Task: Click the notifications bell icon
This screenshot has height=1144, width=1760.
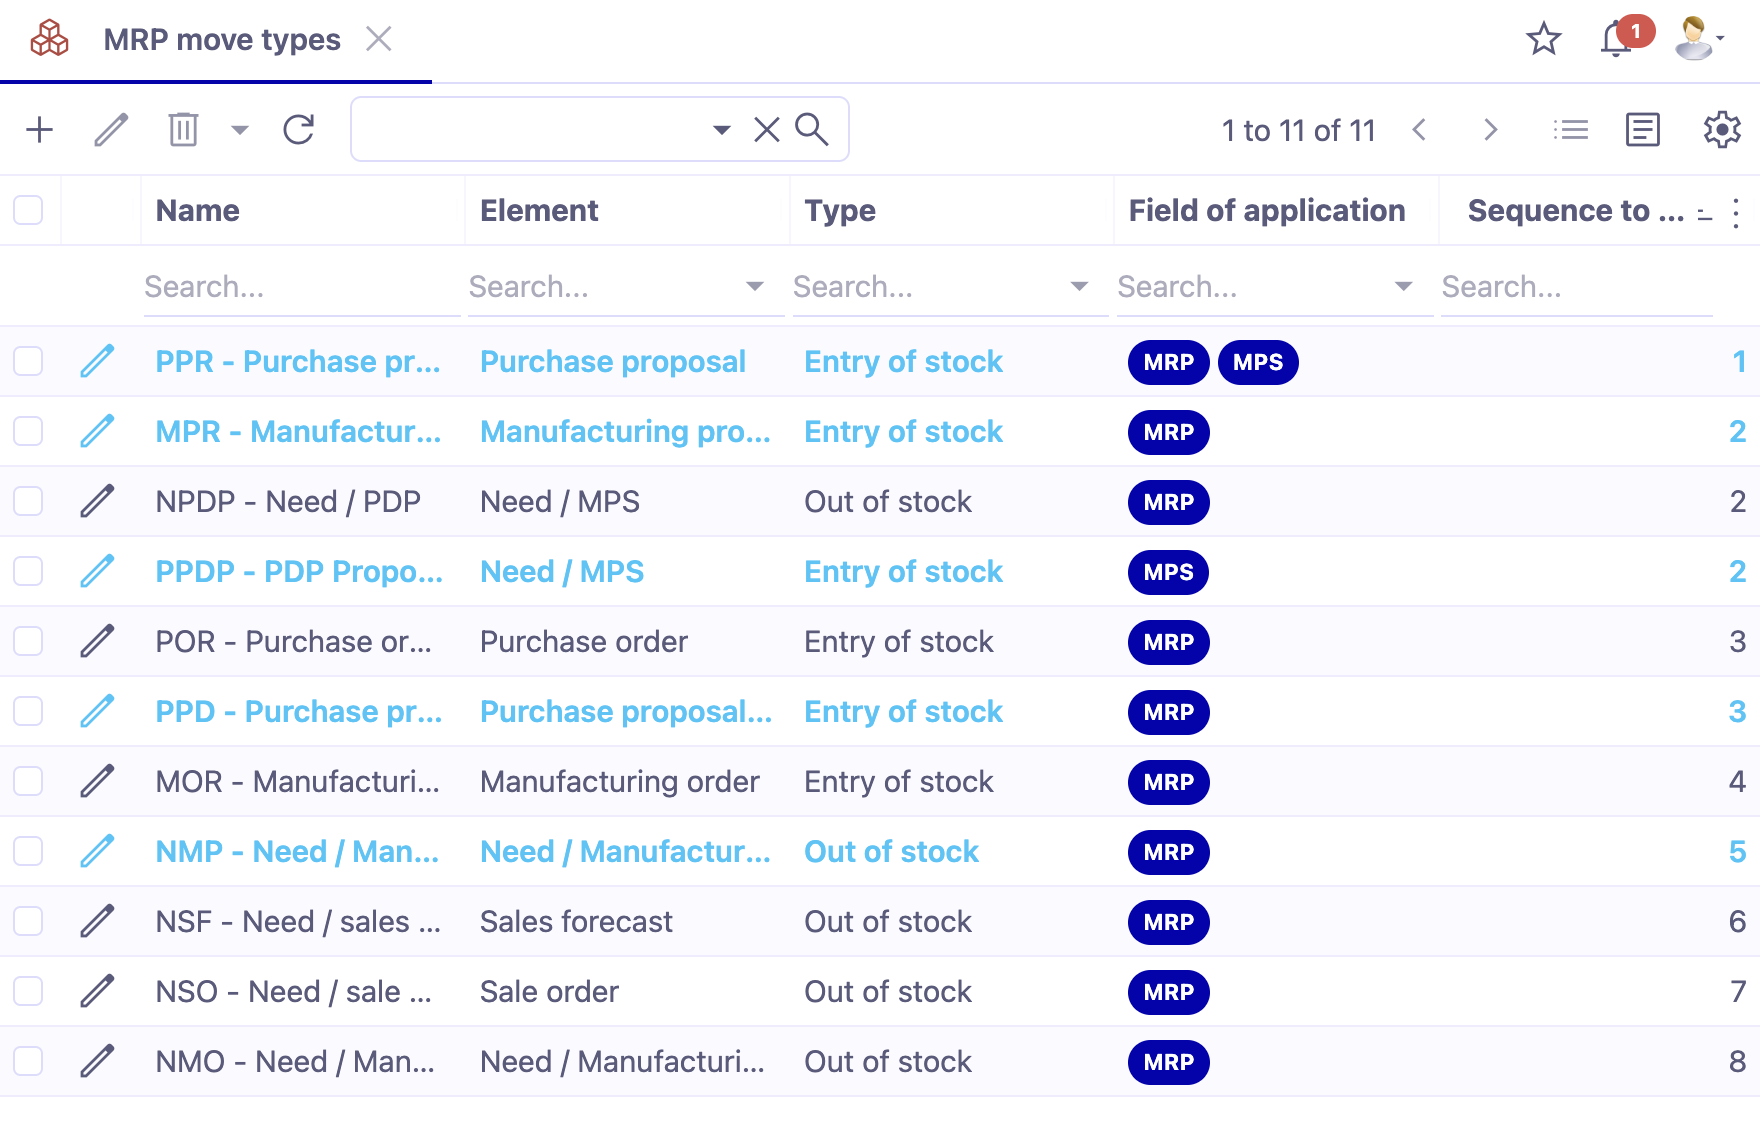Action: pos(1615,40)
